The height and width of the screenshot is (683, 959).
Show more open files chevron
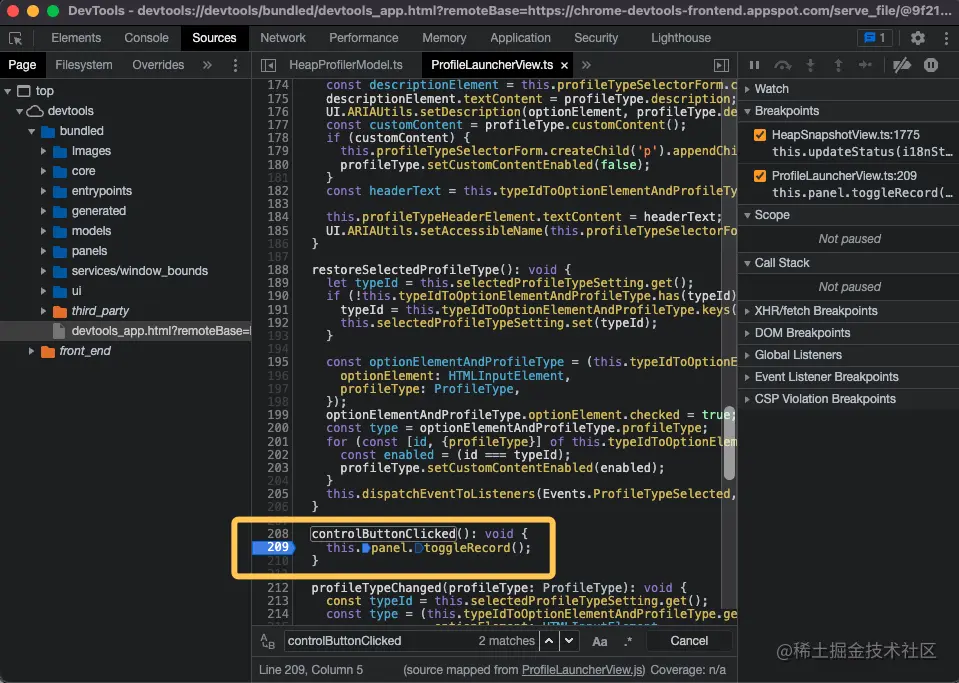[586, 65]
